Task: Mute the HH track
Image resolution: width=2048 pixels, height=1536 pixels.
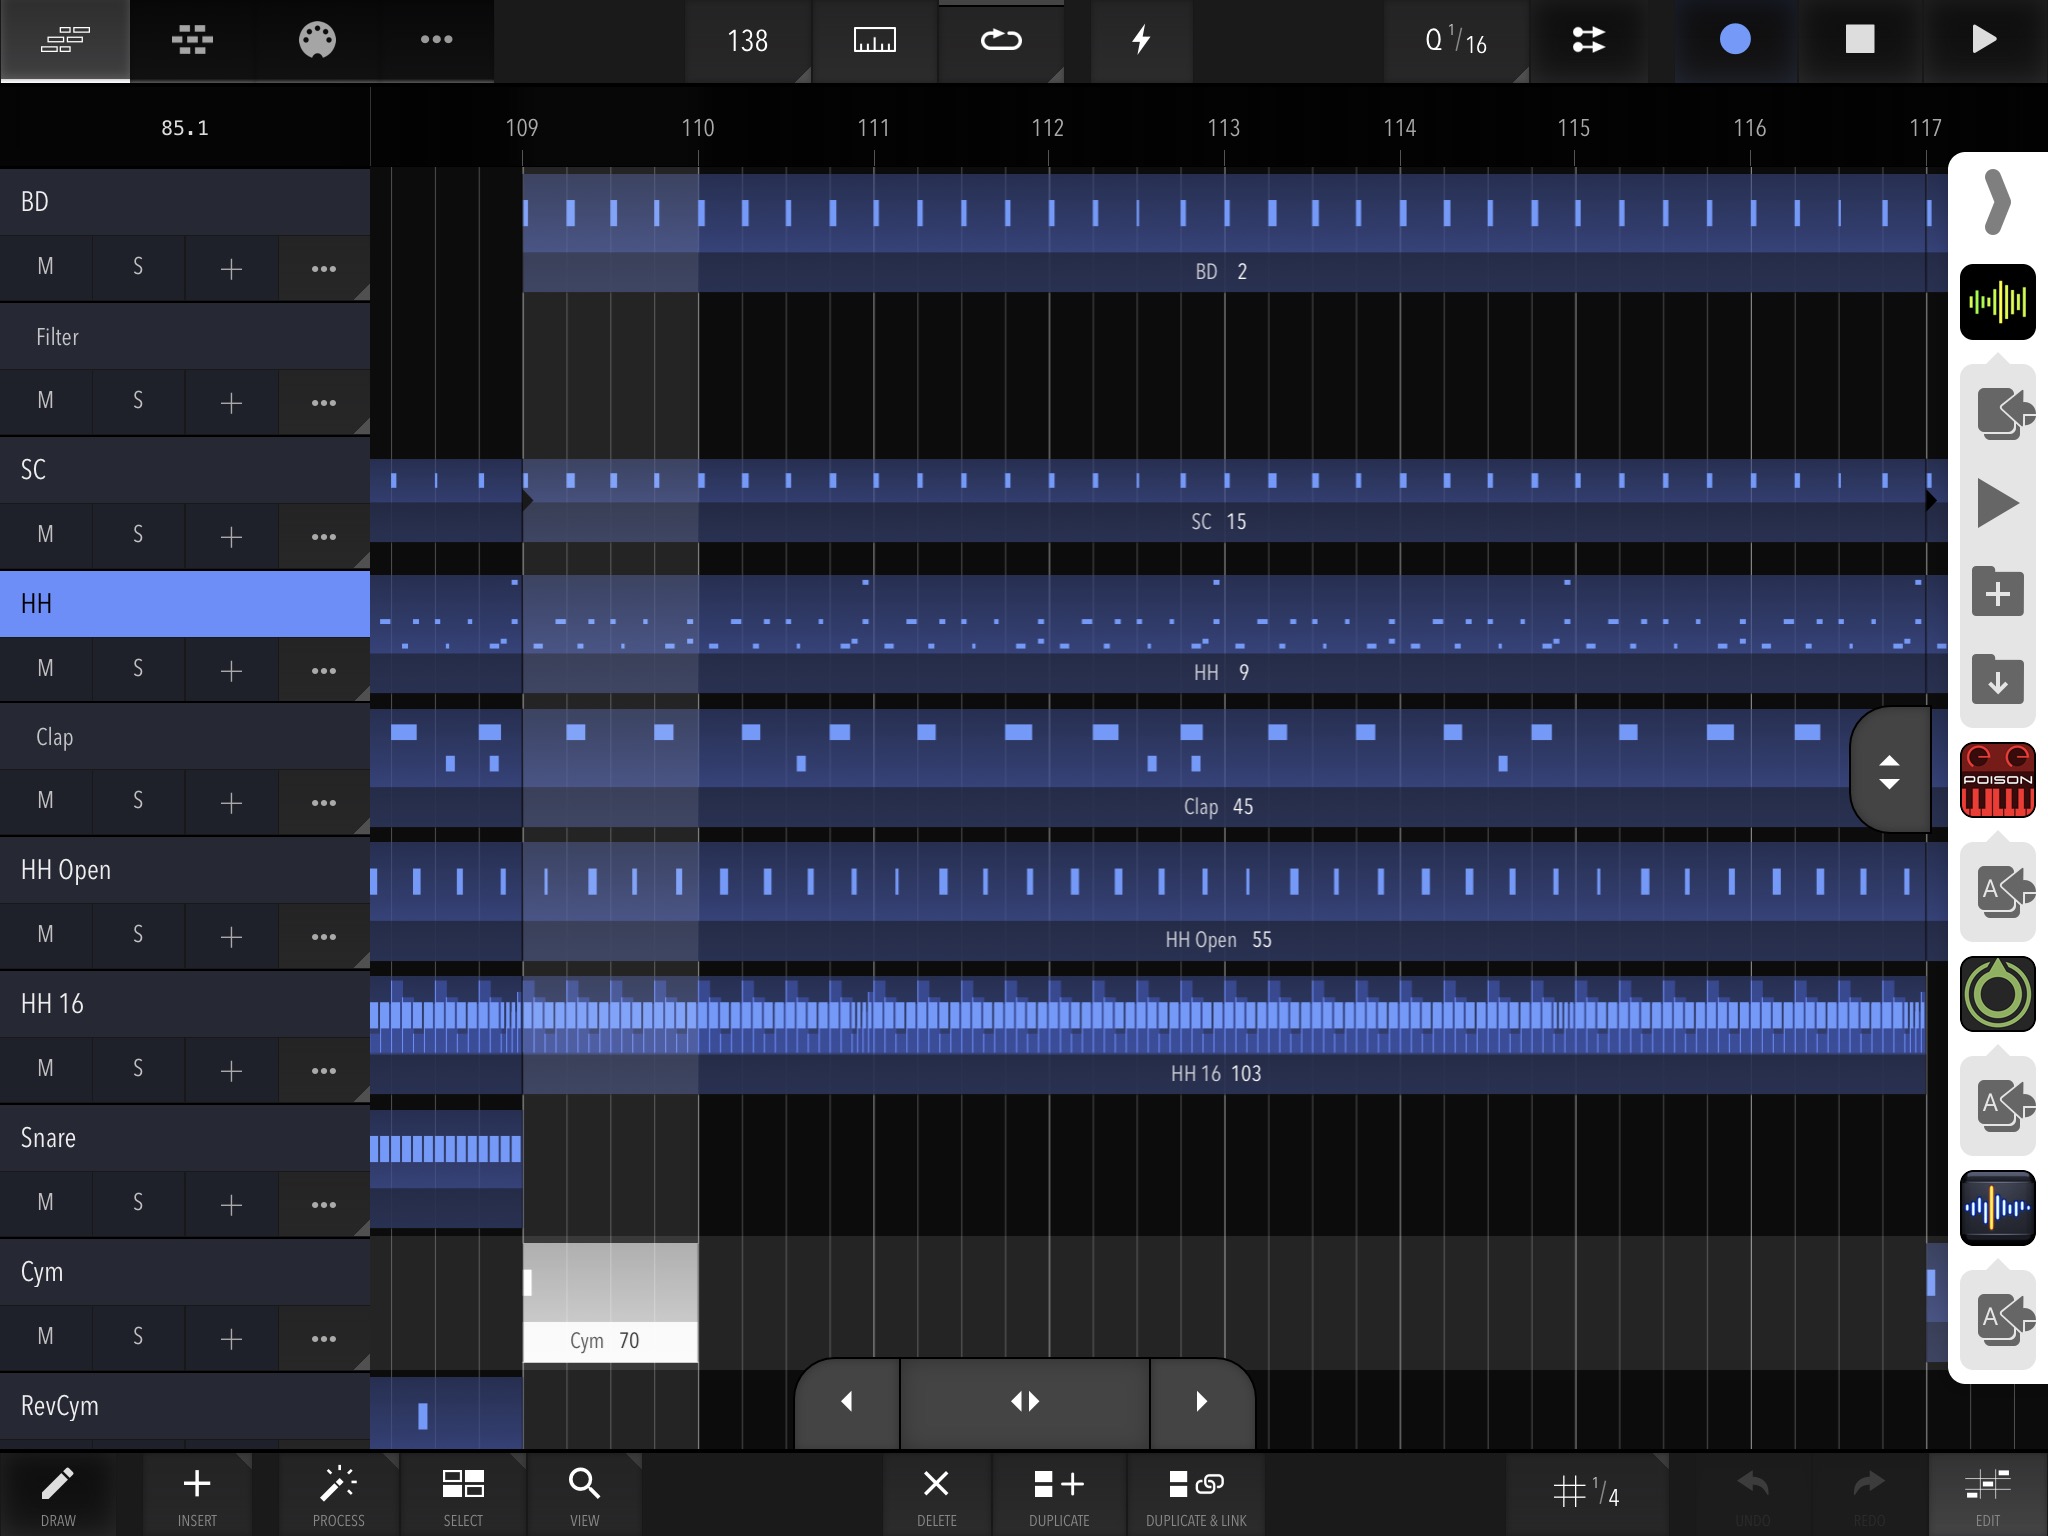Action: click(x=46, y=669)
